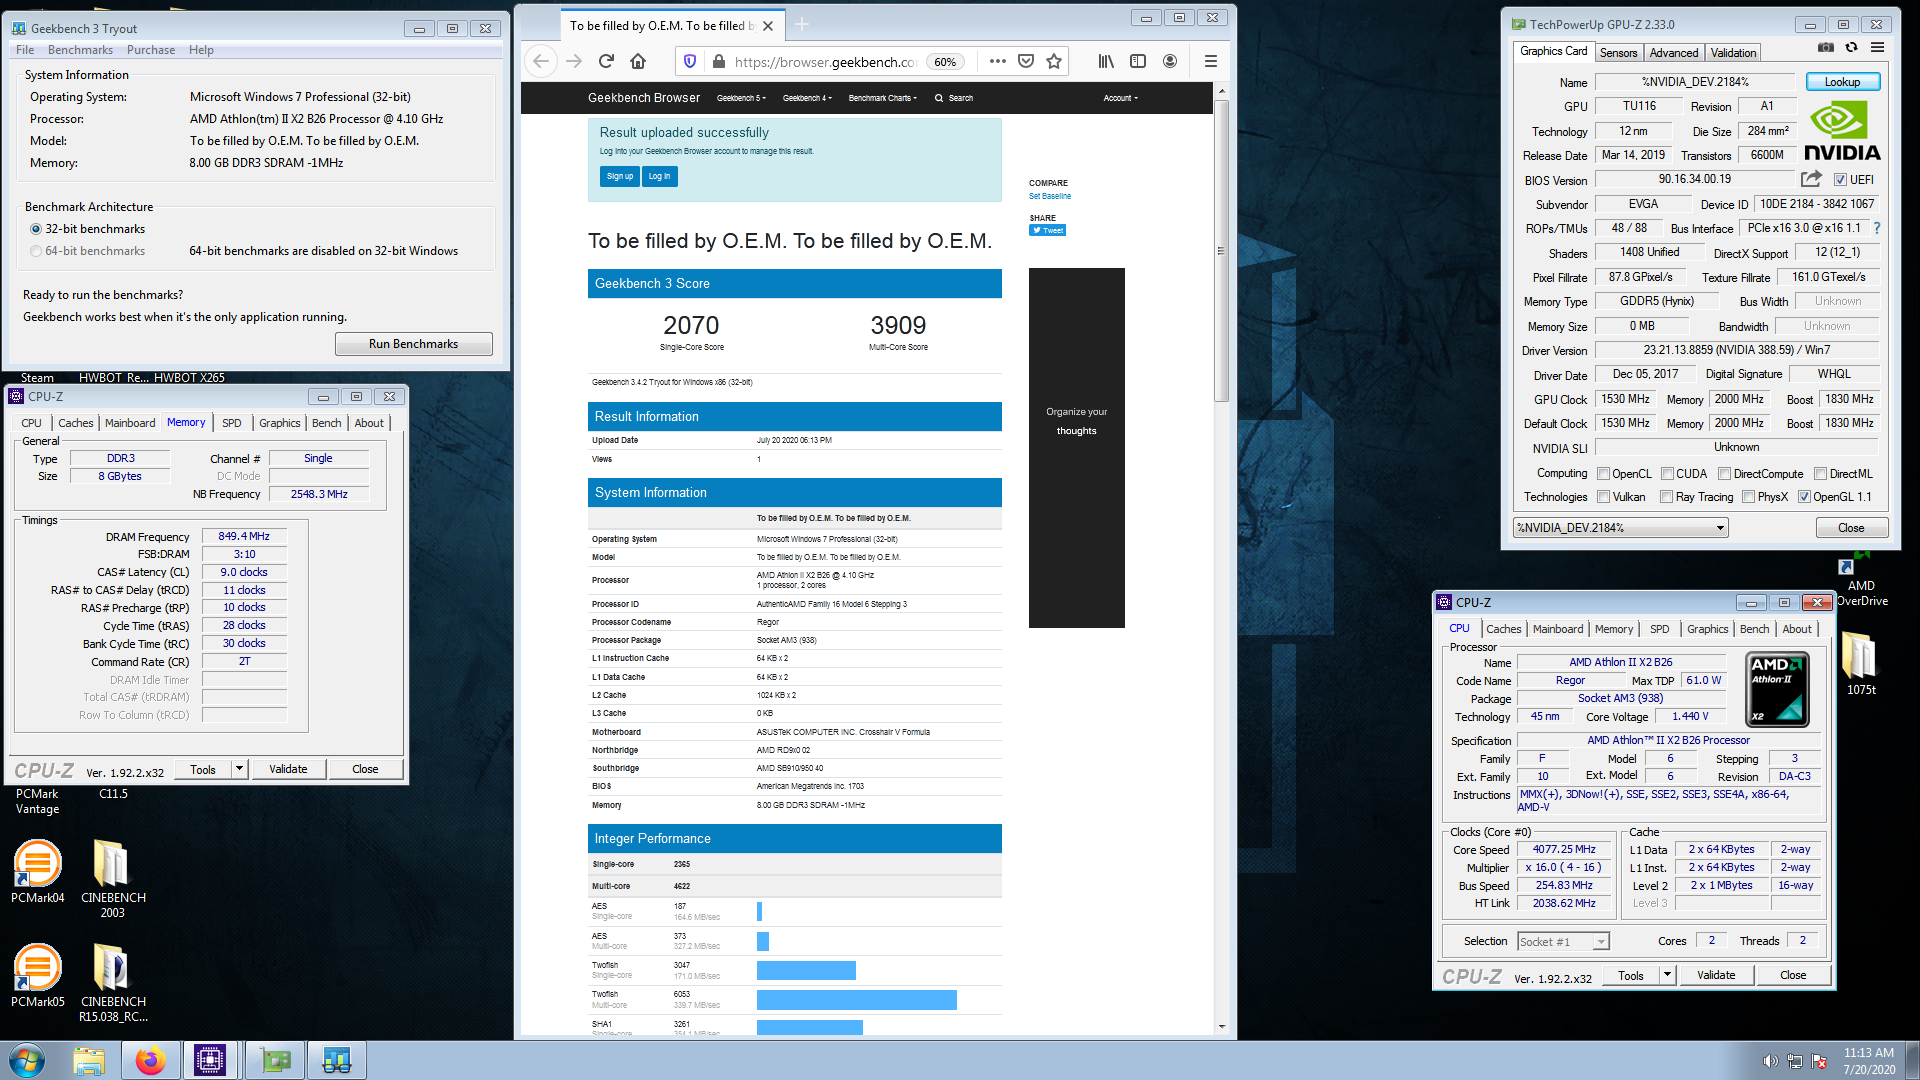Toggle Vulkan checkbox
This screenshot has height=1080, width=1920.
click(1603, 497)
